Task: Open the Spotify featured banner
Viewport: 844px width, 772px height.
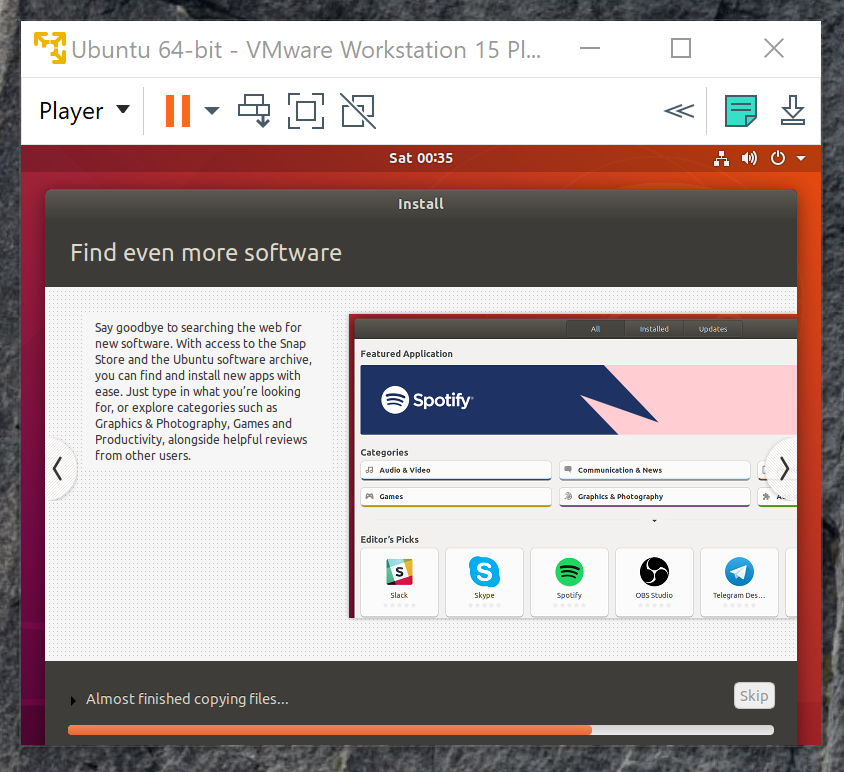Action: [578, 400]
